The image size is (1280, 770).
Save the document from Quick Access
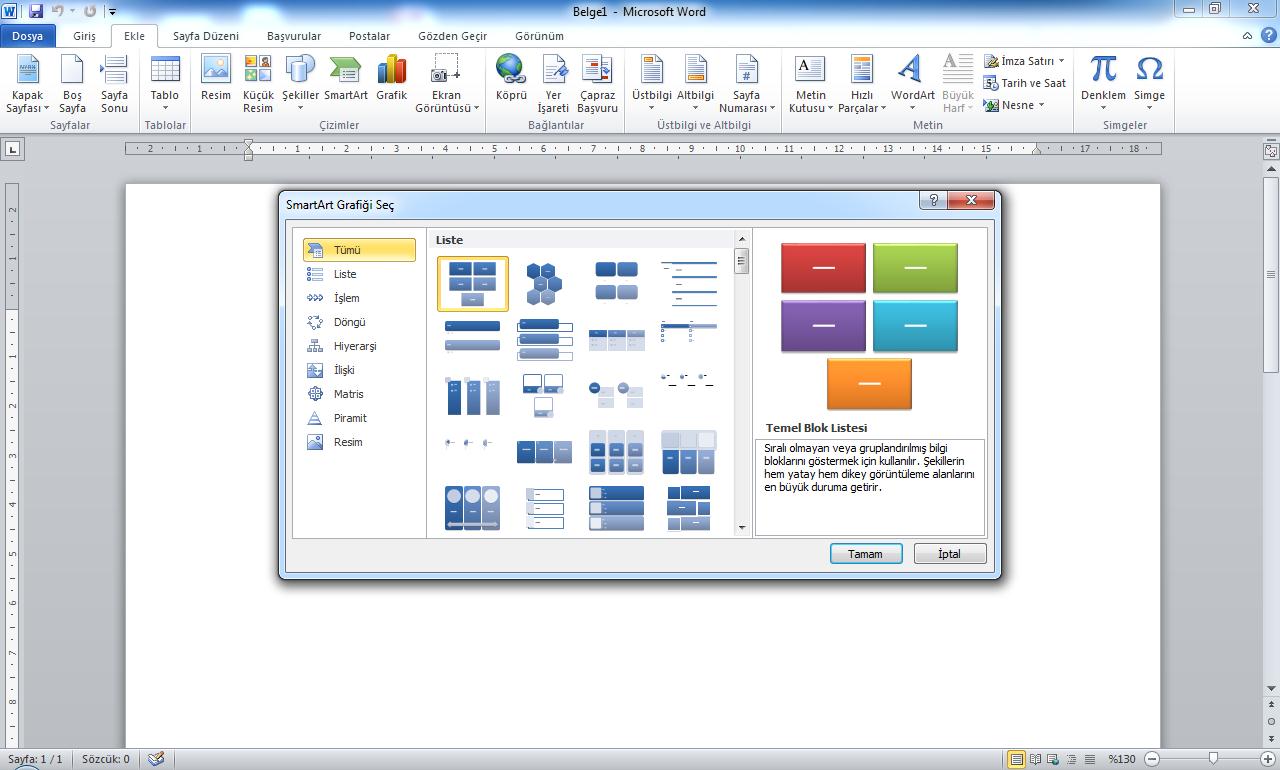(x=36, y=11)
